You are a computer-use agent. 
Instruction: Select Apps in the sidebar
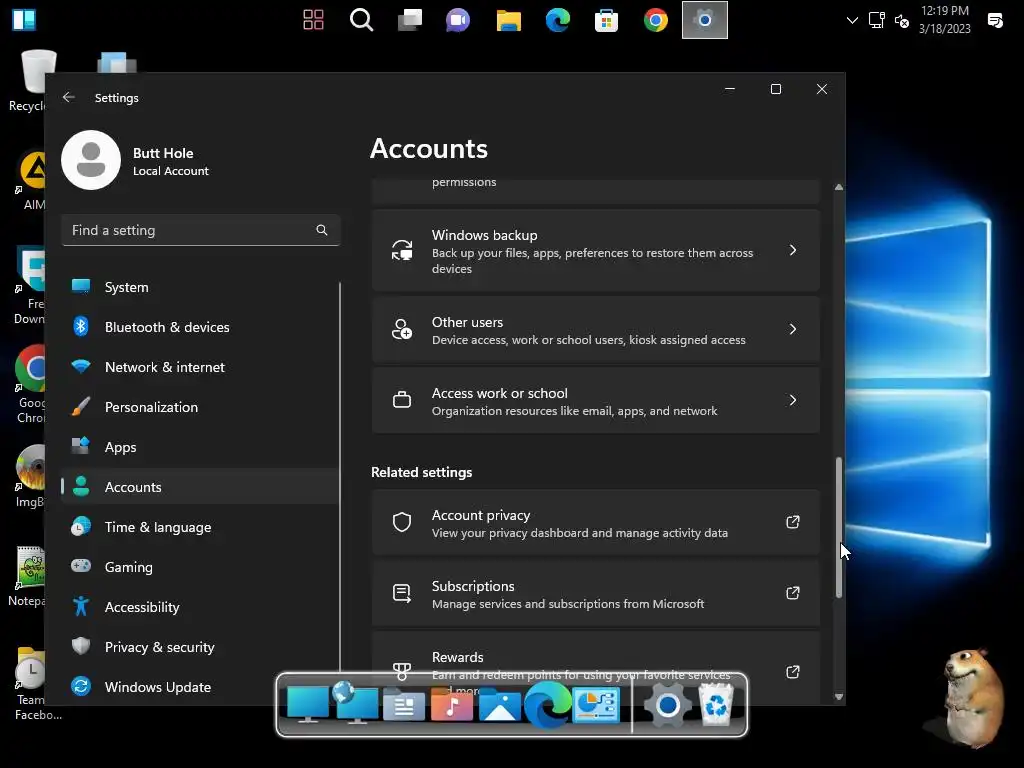point(199,447)
